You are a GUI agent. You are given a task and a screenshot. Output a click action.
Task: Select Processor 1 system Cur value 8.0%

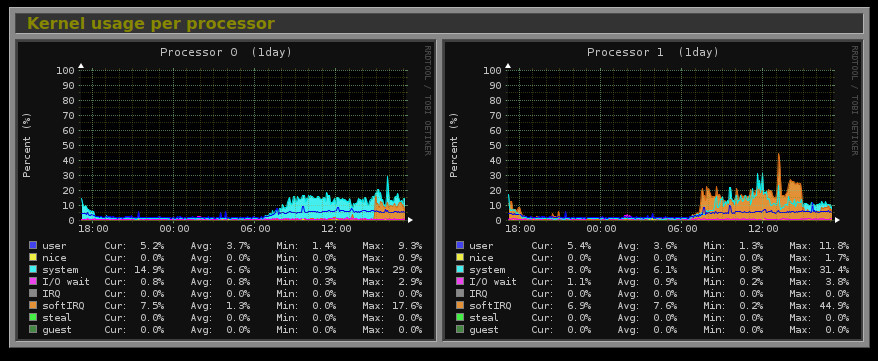pyautogui.click(x=579, y=270)
